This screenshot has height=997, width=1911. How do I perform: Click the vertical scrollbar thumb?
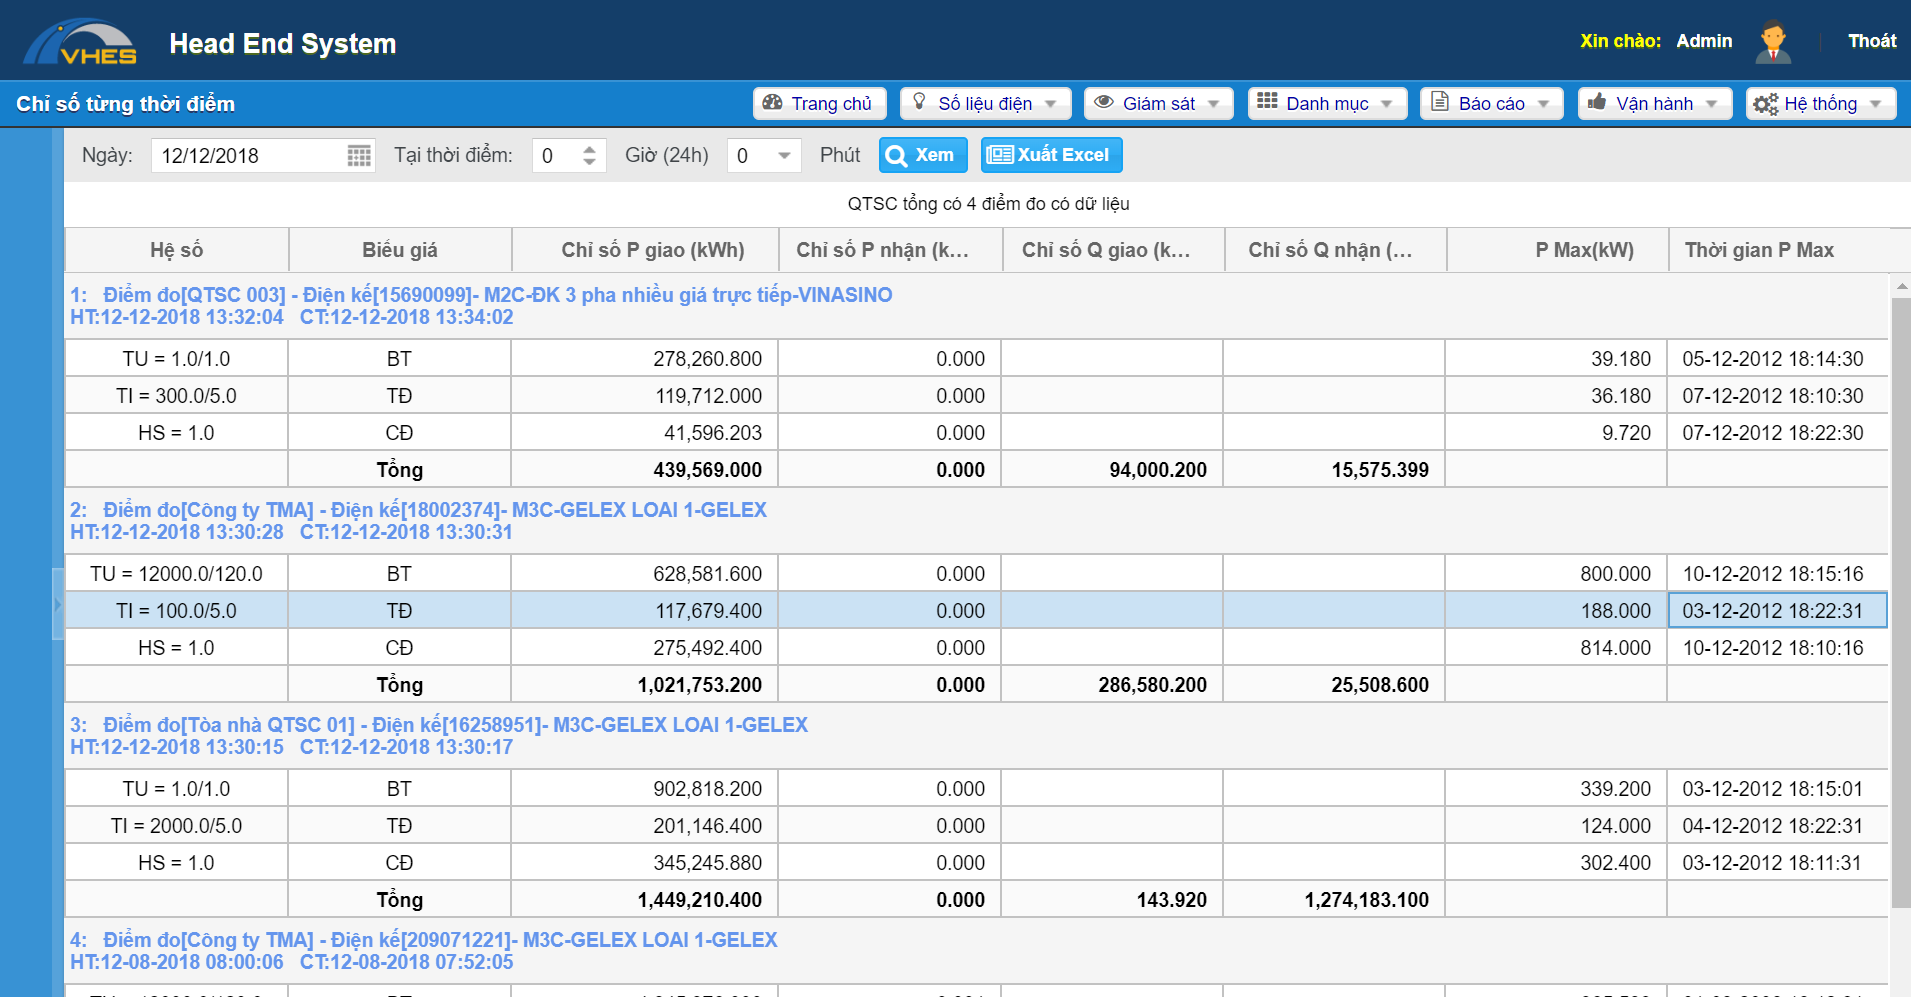(x=1900, y=603)
